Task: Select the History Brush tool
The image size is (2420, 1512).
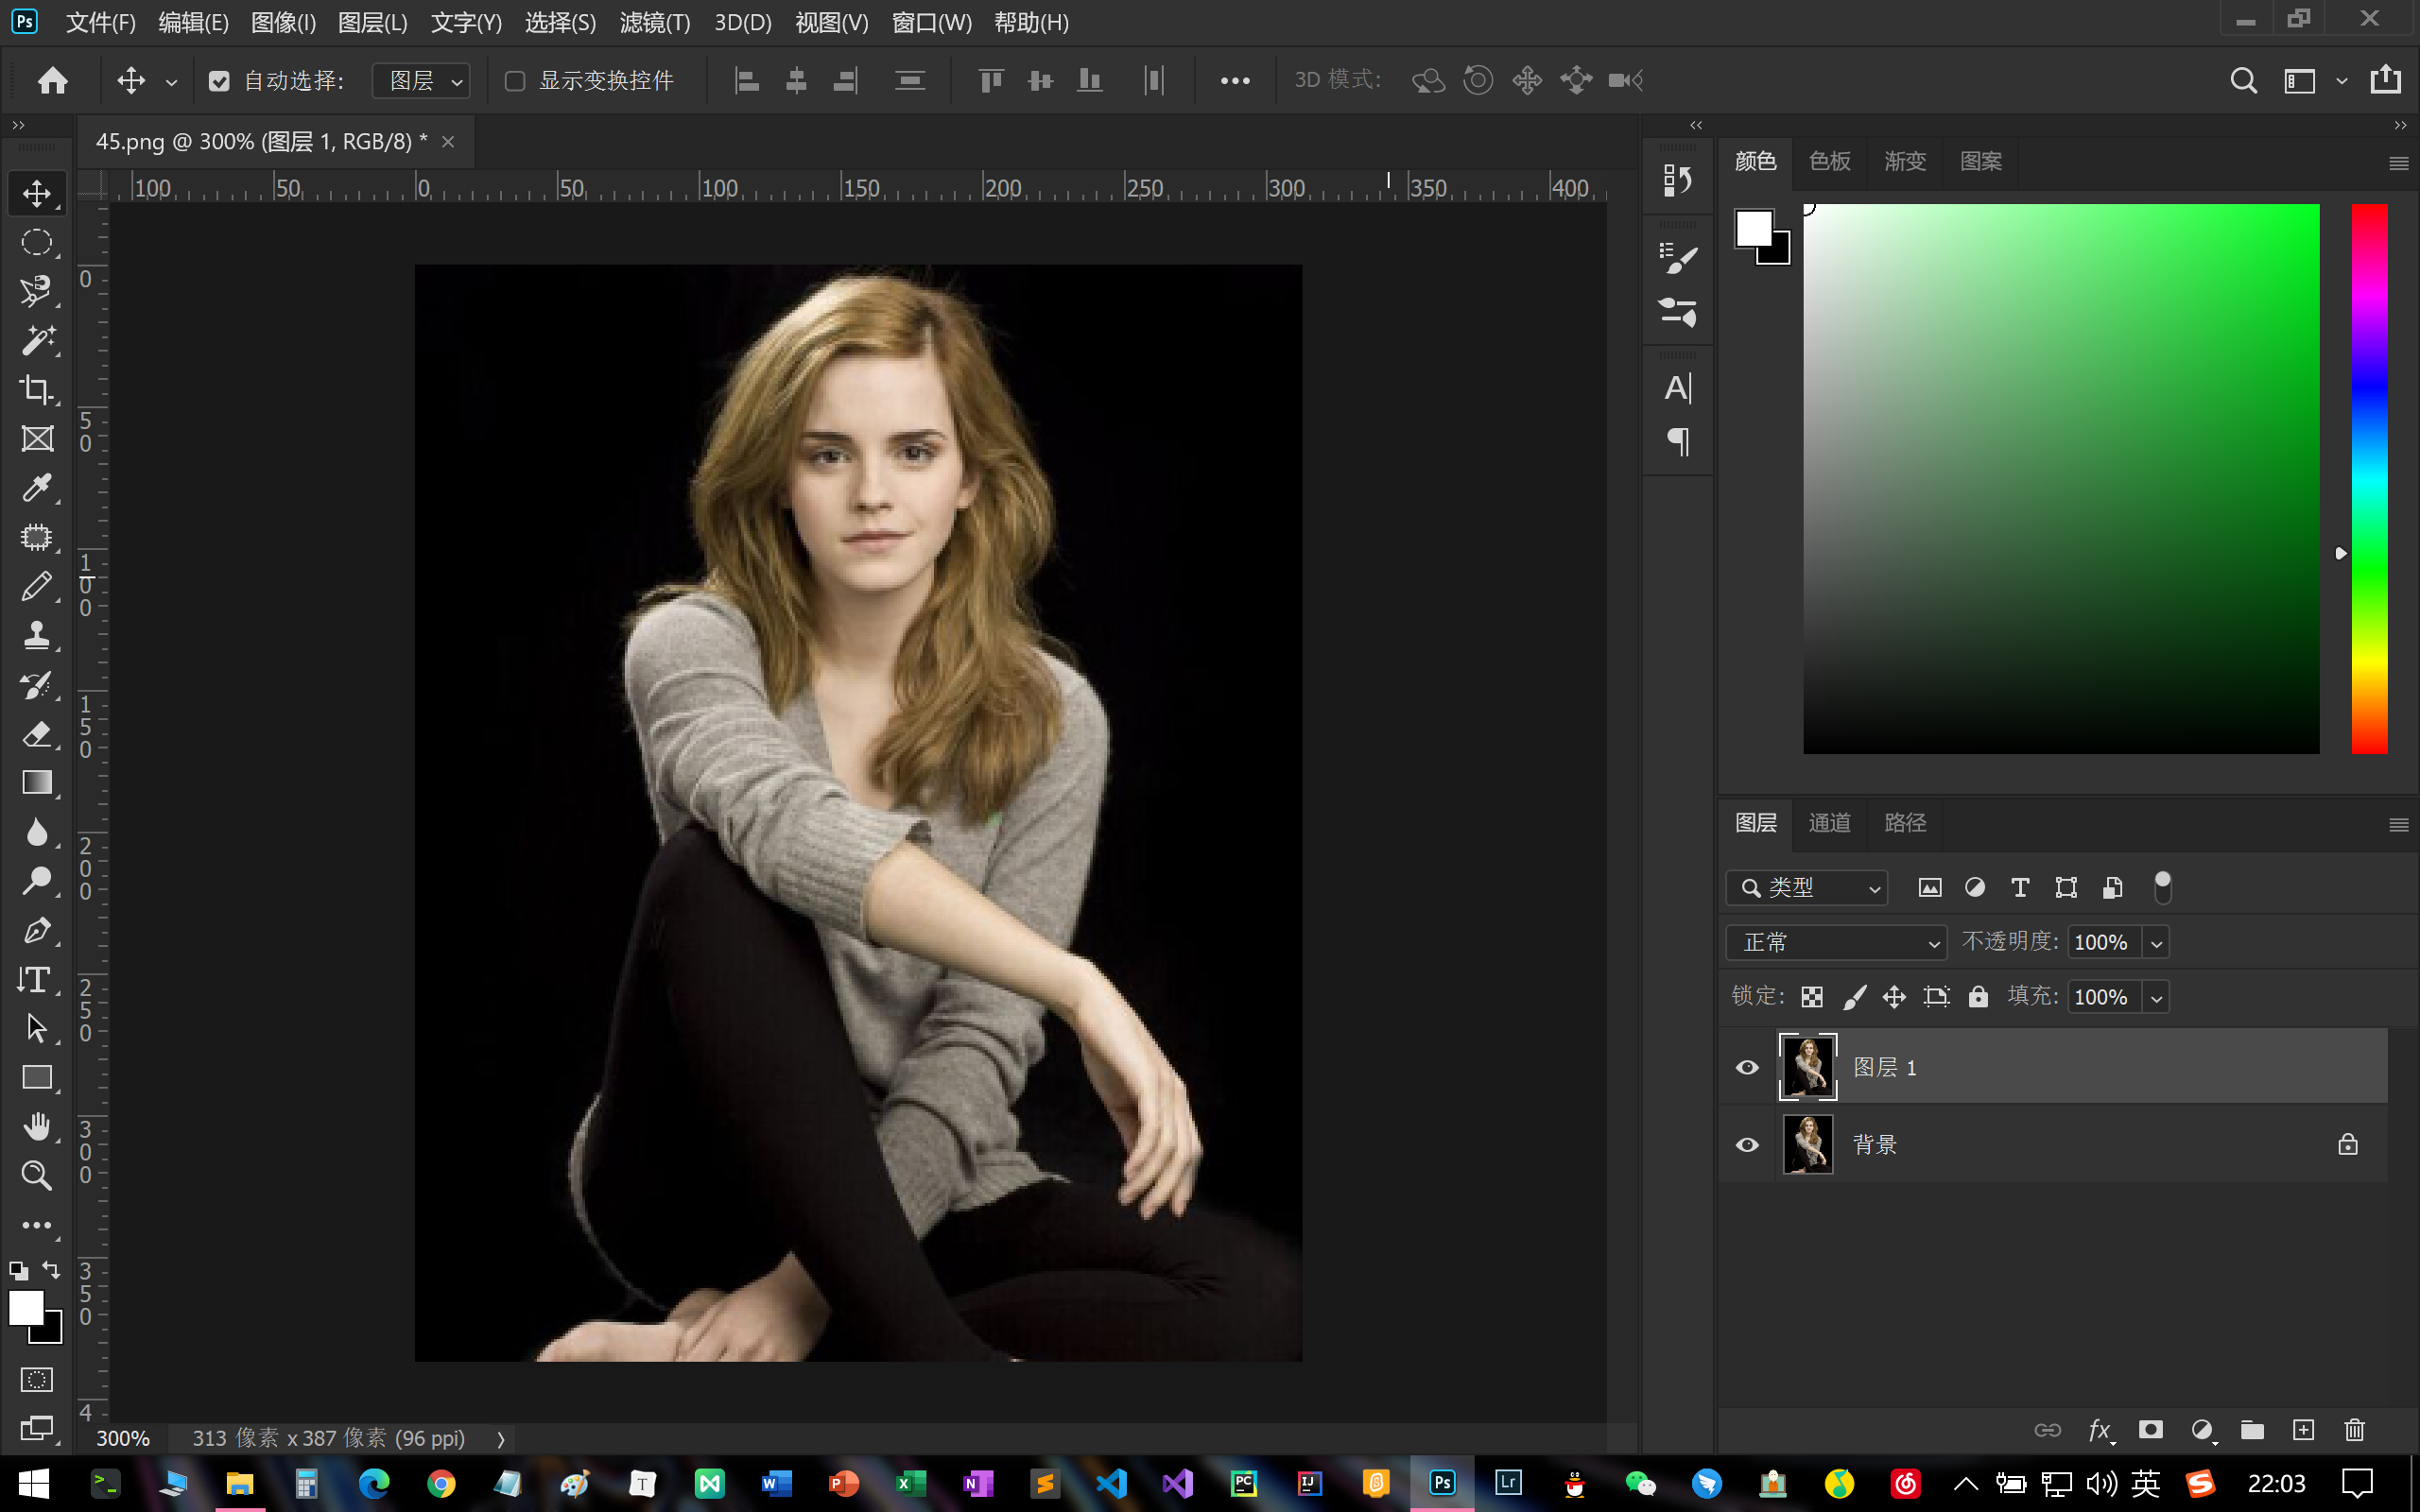Action: [x=37, y=684]
